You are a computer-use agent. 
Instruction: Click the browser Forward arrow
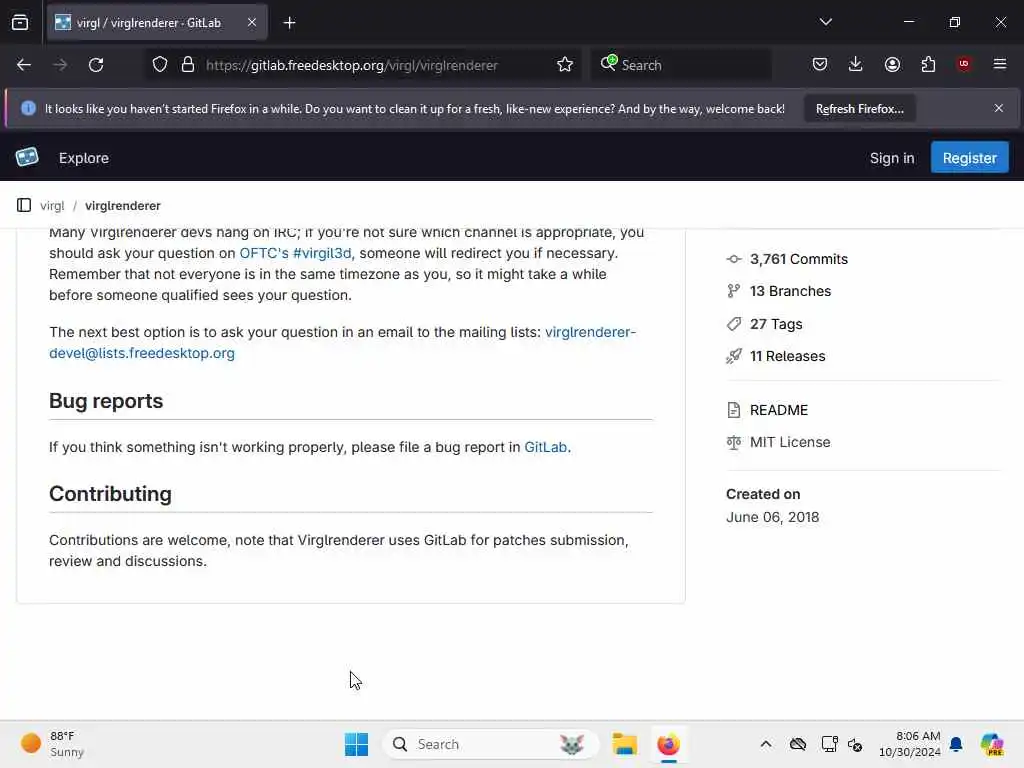pyautogui.click(x=60, y=65)
